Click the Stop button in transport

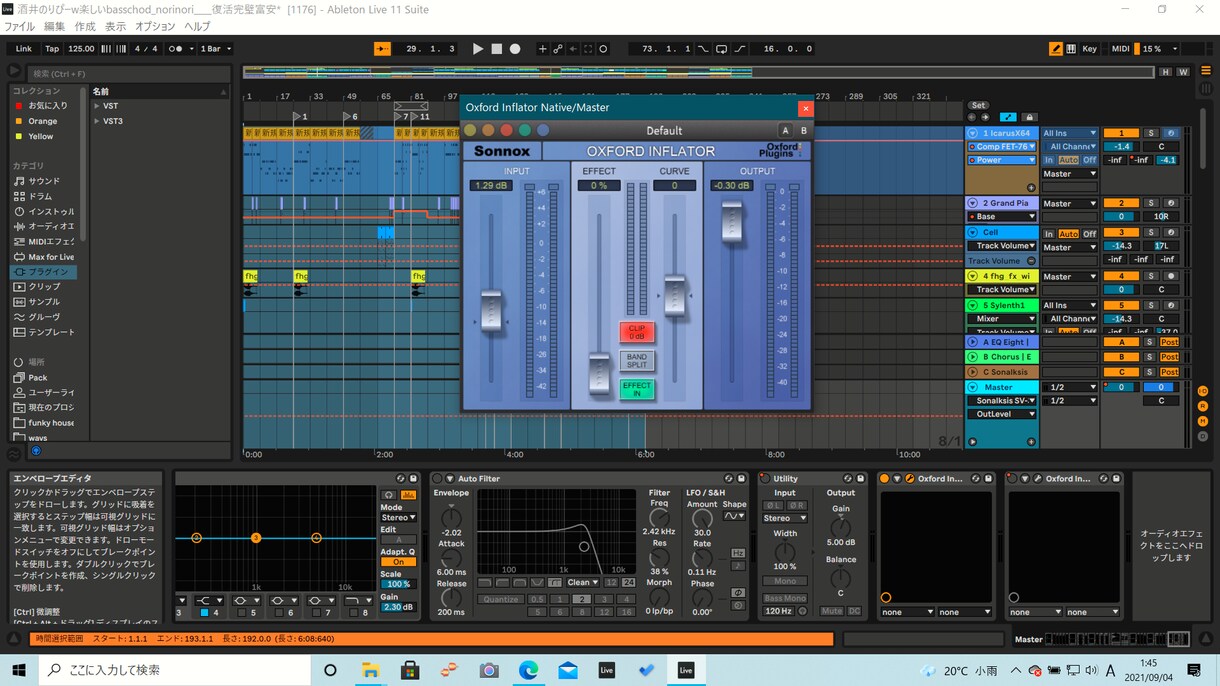[x=496, y=48]
